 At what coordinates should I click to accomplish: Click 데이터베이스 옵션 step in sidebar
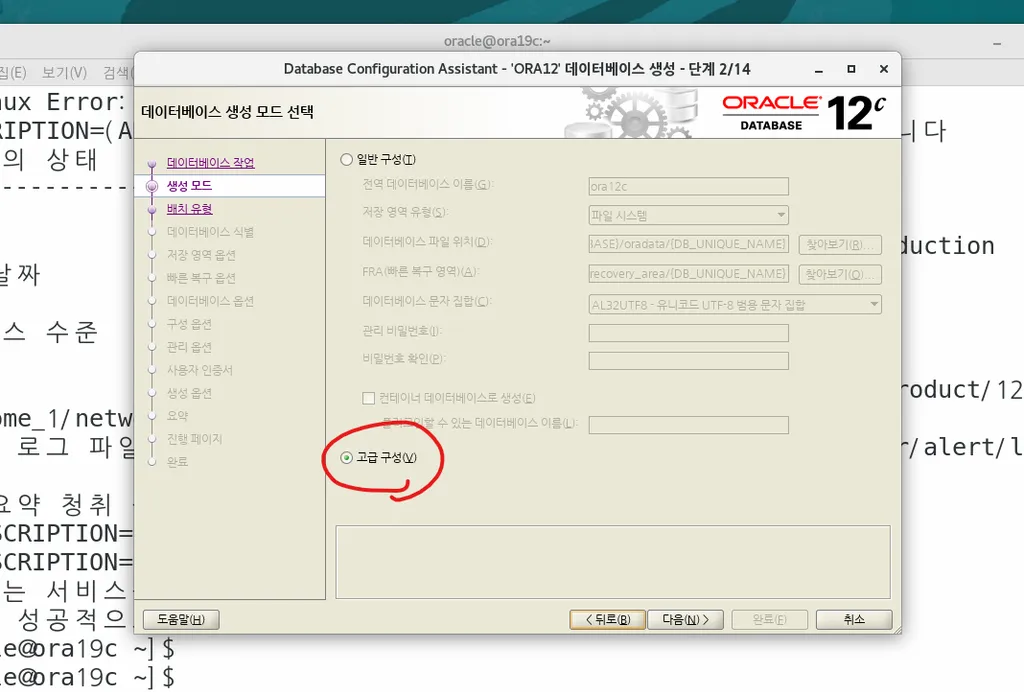[210, 301]
